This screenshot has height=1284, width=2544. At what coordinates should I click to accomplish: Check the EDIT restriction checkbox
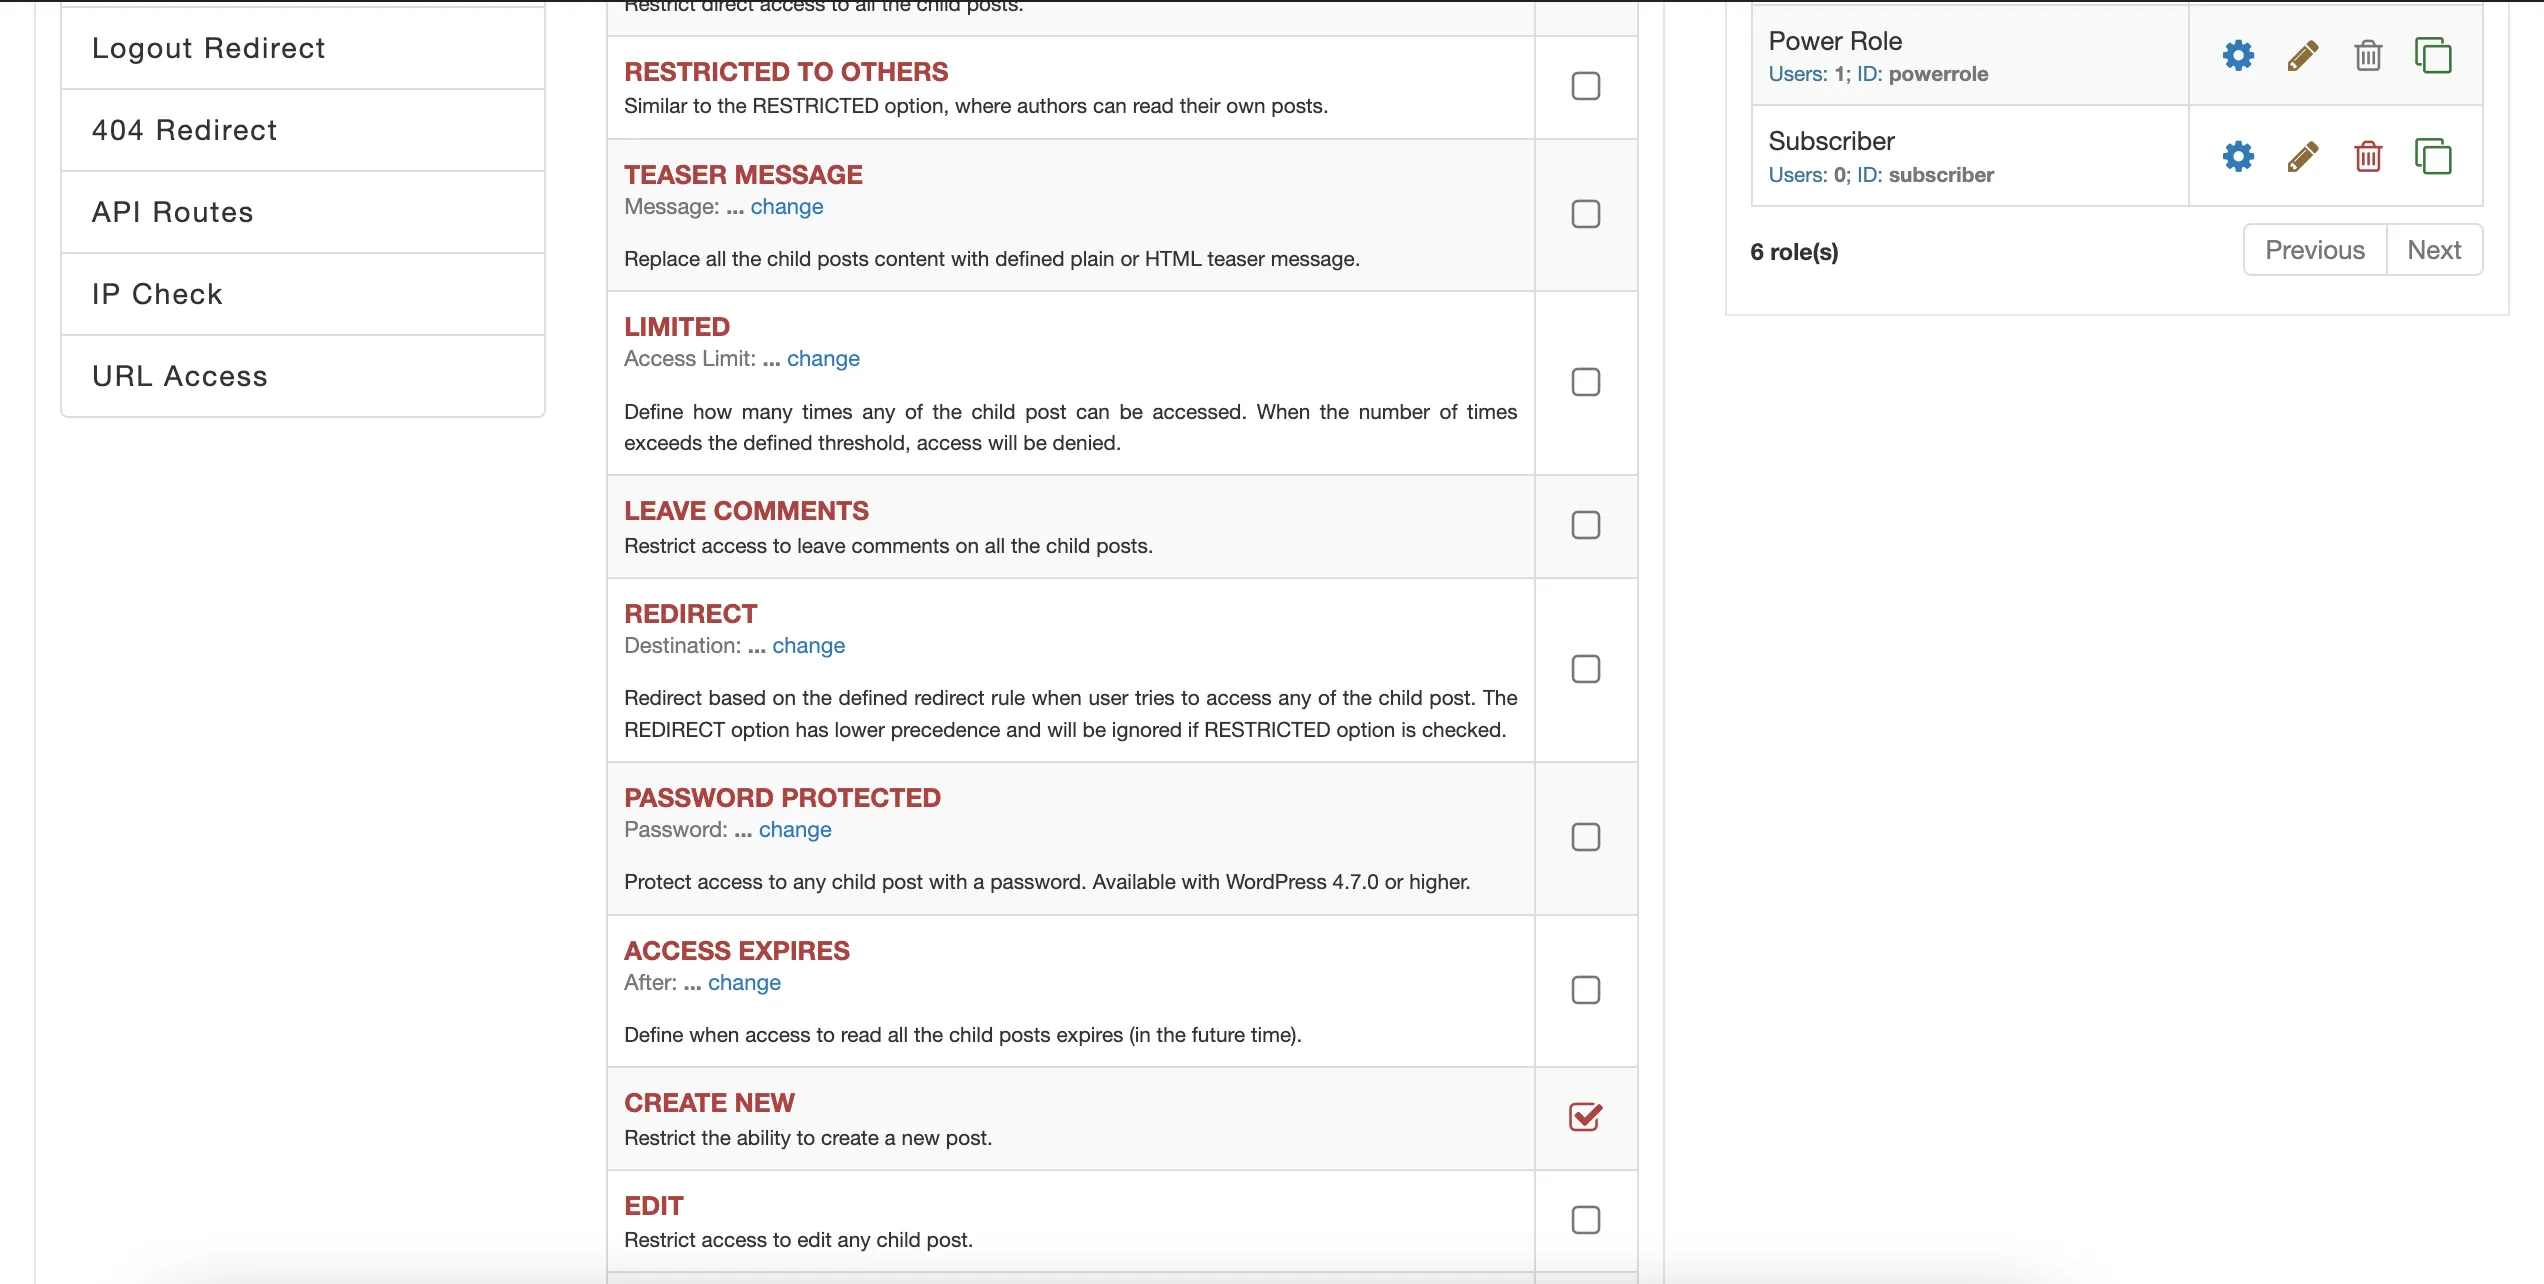tap(1586, 1220)
